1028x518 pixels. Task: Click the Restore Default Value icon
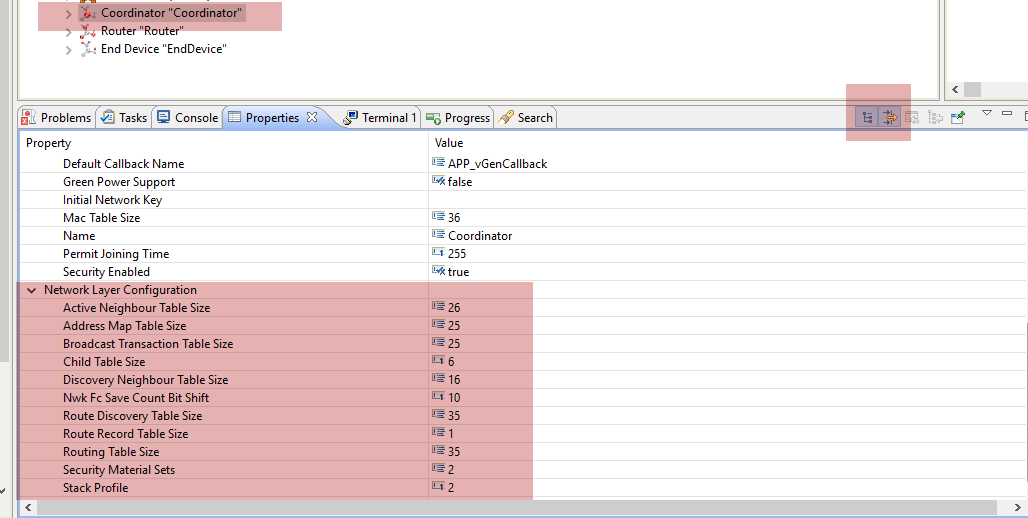tap(912, 117)
